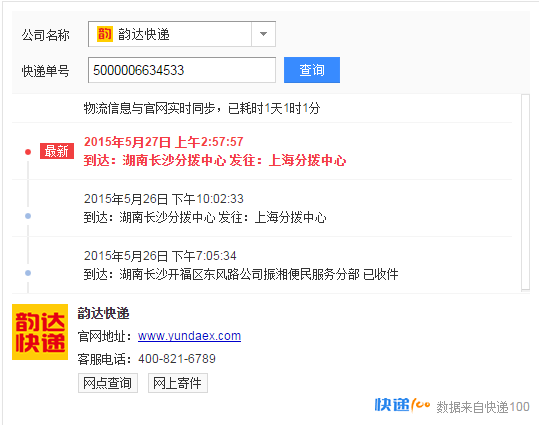The image size is (539, 425).
Task: Click the entry text ending with 已收件
Action: 241,274
